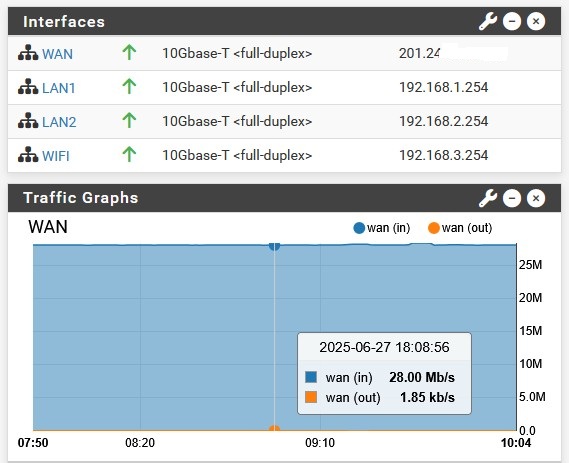Image resolution: width=569 pixels, height=463 pixels.
Task: Click the LAN2 network icon
Action: [28, 120]
